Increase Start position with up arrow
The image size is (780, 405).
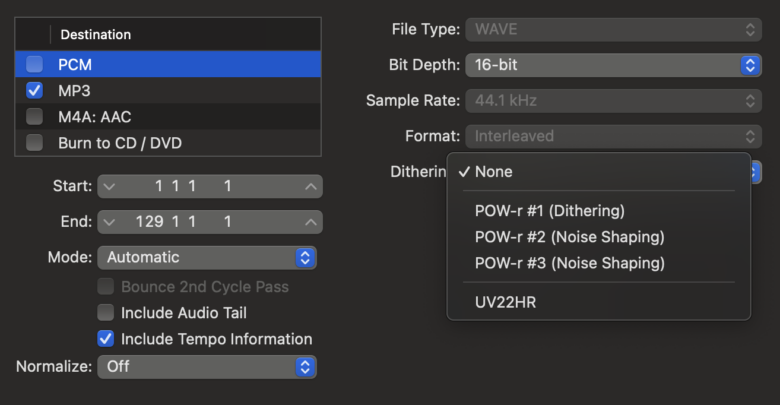311,187
